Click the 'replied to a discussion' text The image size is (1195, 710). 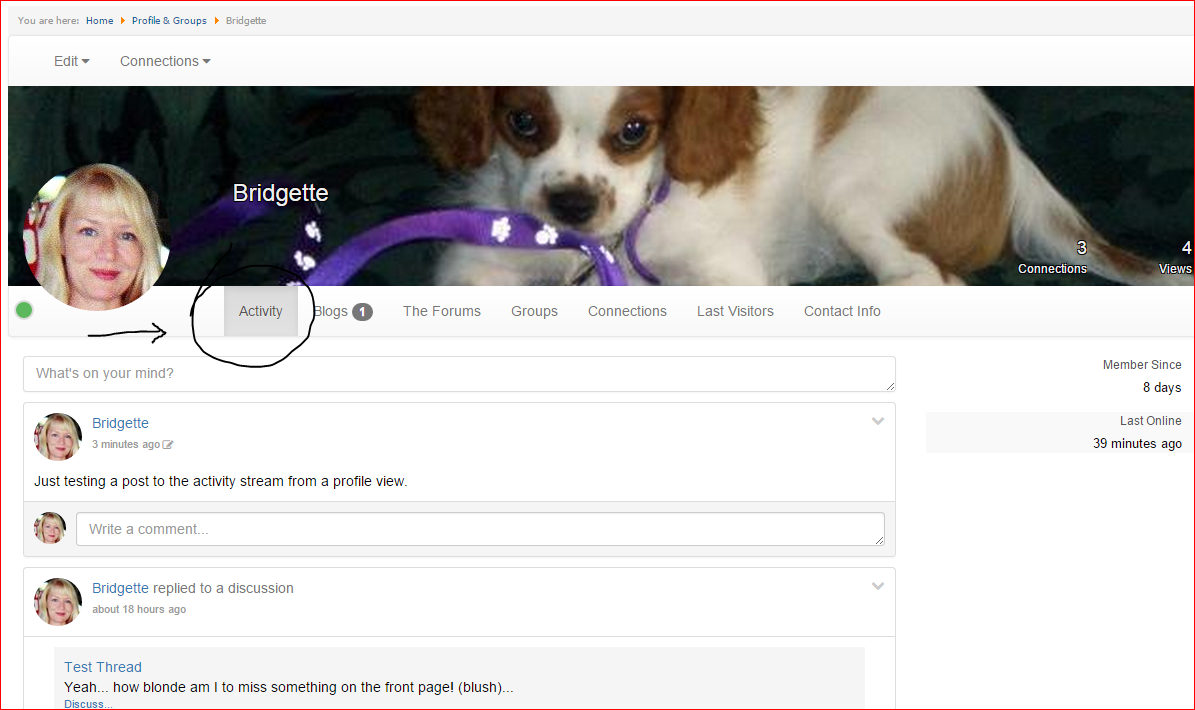[223, 588]
